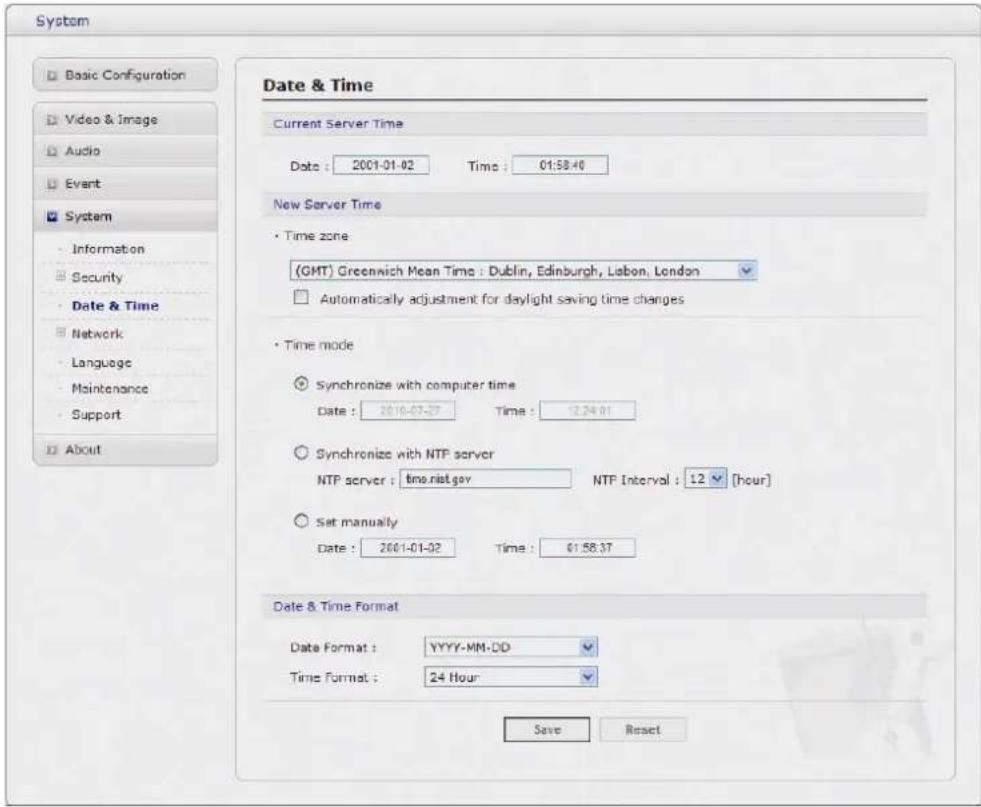This screenshot has height=807, width=981.
Task: Click the manual Time field
Action: [x=587, y=548]
